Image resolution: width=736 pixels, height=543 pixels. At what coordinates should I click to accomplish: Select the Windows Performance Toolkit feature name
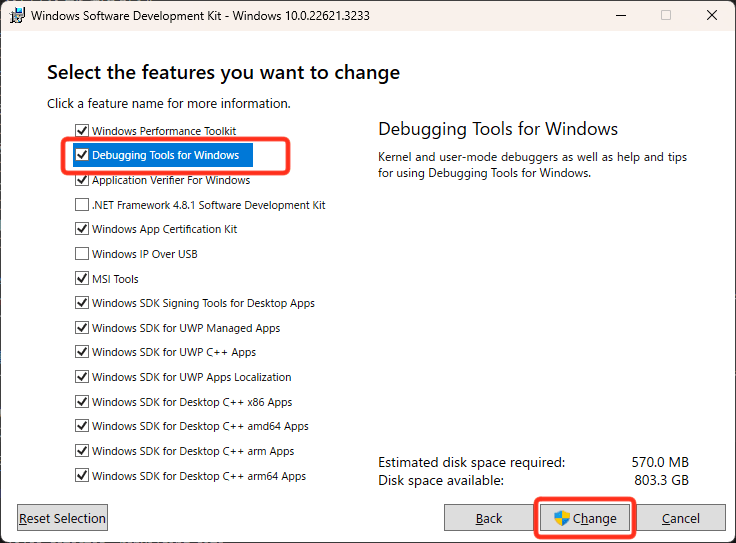point(164,131)
